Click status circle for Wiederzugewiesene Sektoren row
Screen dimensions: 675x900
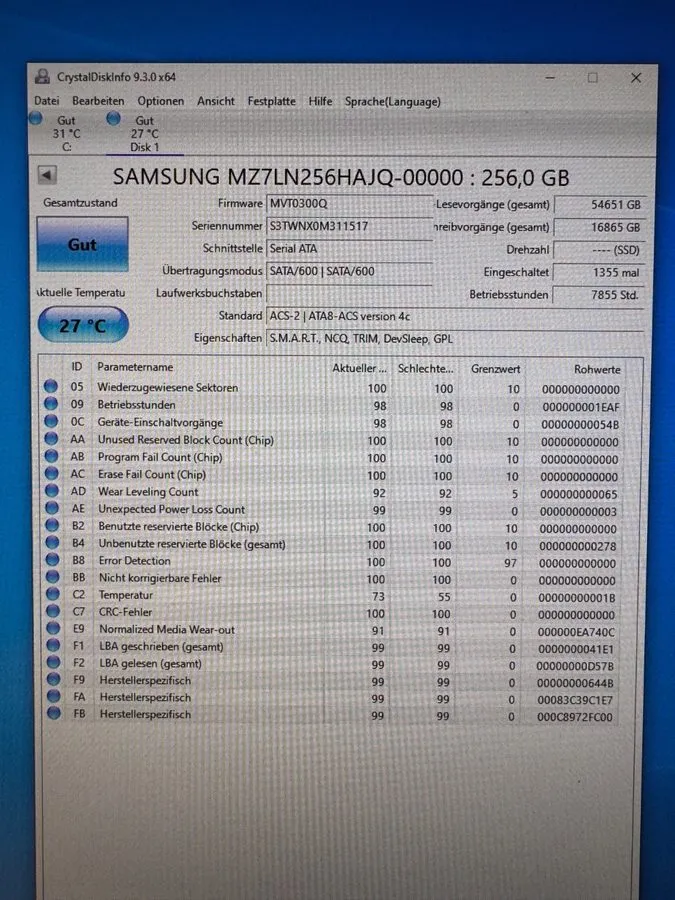pyautogui.click(x=51, y=386)
